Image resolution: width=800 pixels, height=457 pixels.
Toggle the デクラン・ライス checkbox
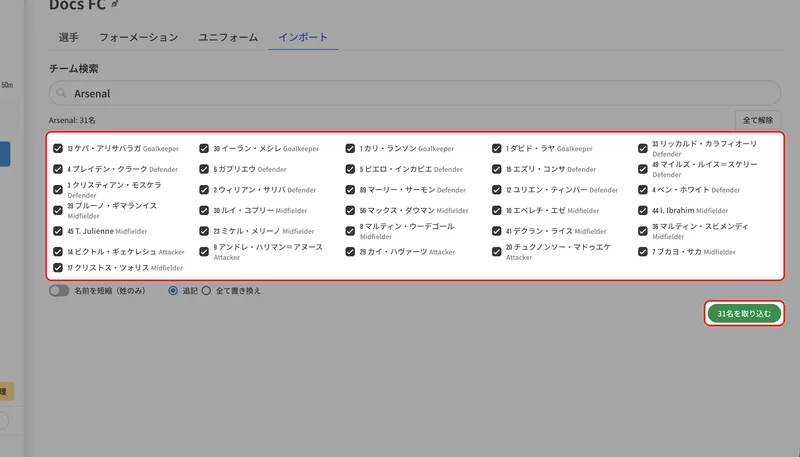[x=496, y=231]
